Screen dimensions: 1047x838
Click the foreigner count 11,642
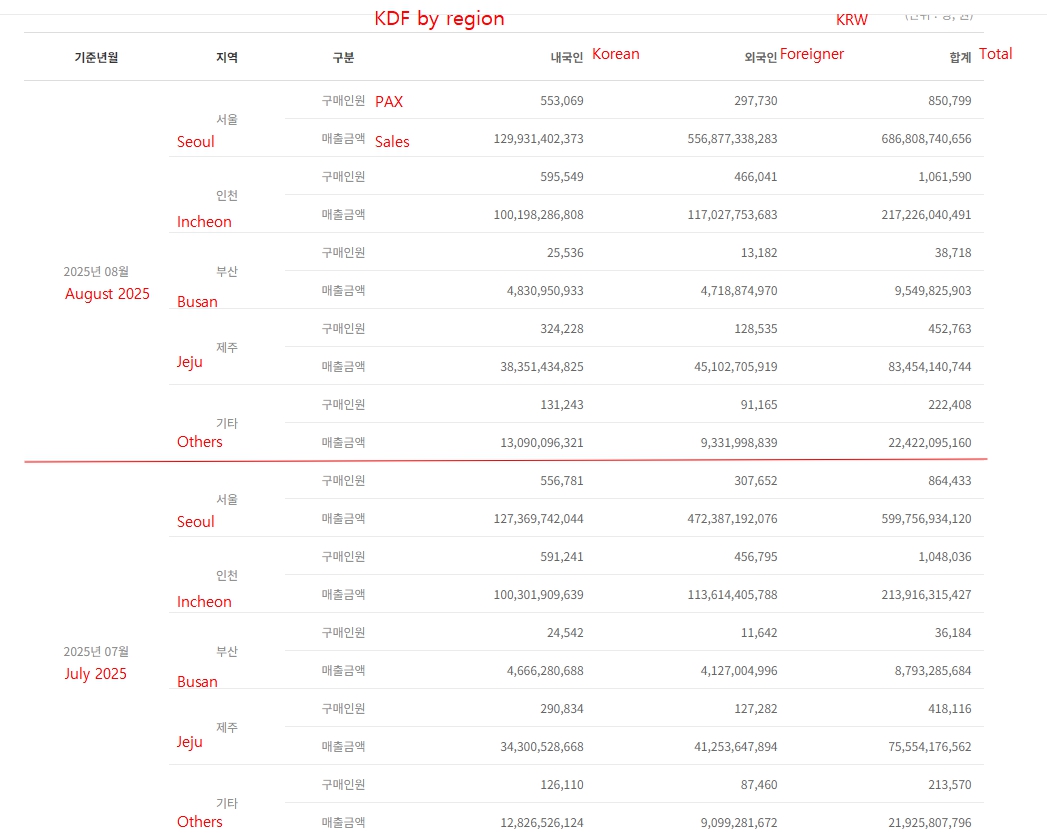click(x=756, y=633)
